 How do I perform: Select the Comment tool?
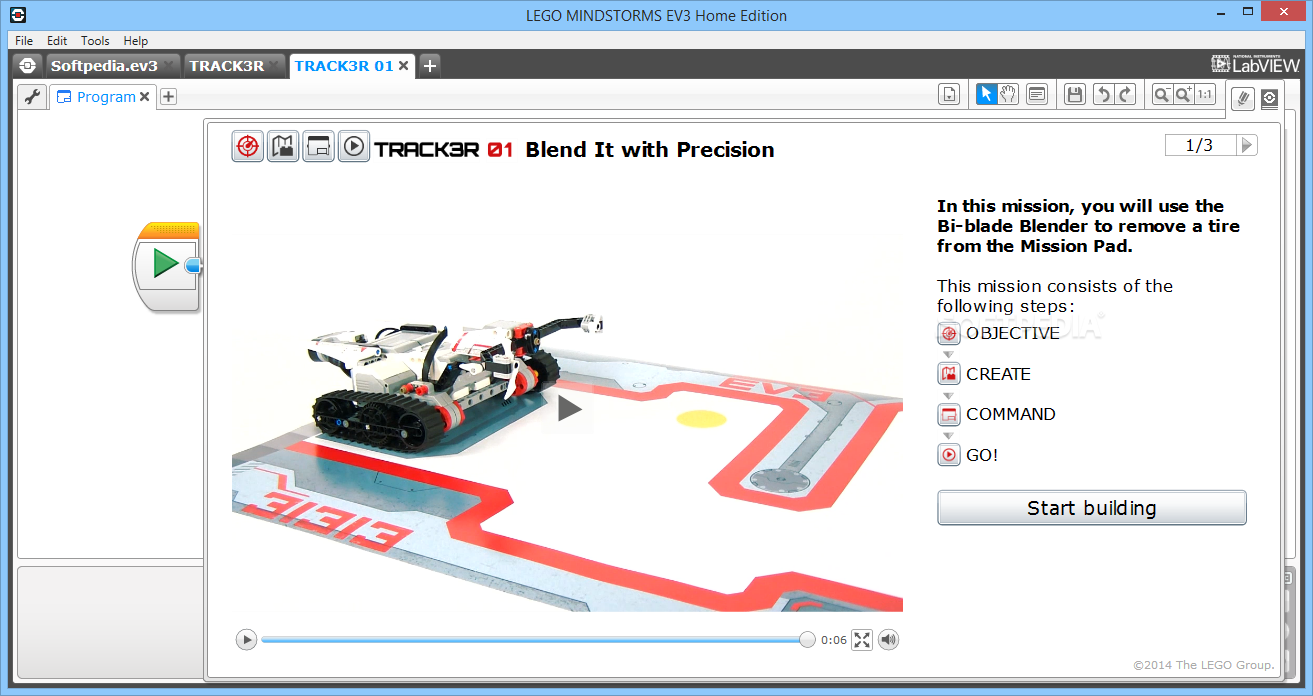tap(1037, 94)
